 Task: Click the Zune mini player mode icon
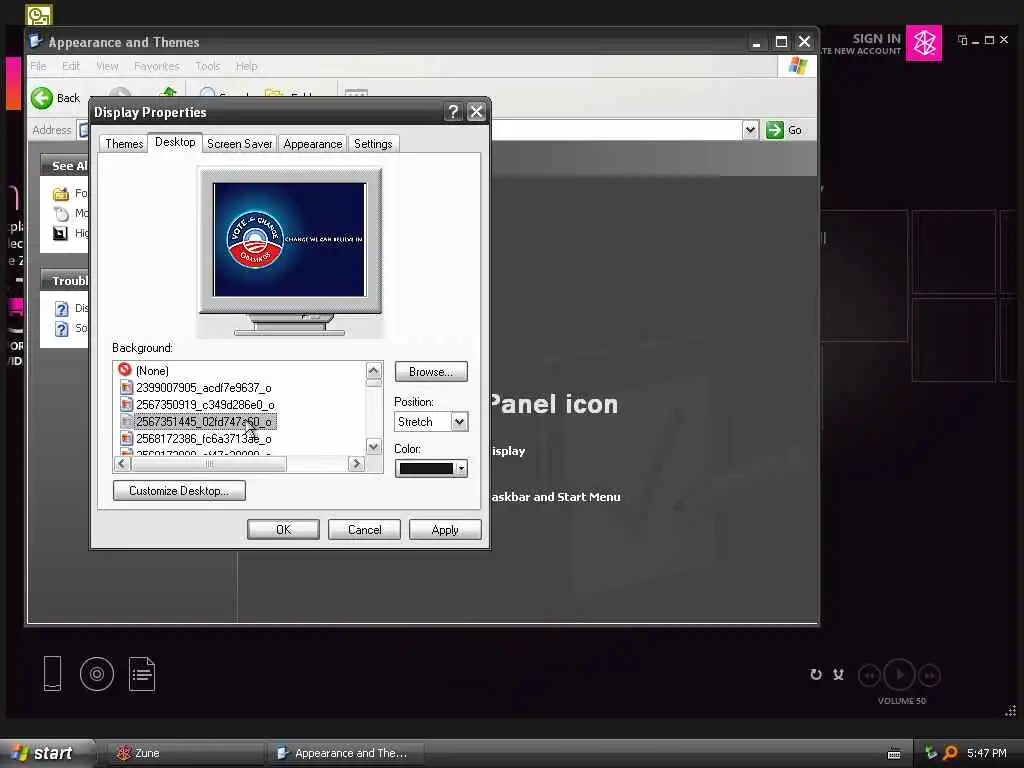point(962,40)
